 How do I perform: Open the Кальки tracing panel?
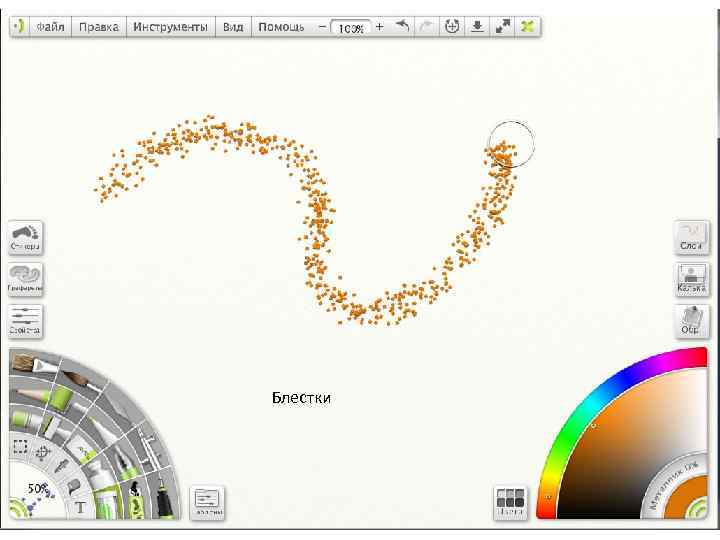coord(692,279)
